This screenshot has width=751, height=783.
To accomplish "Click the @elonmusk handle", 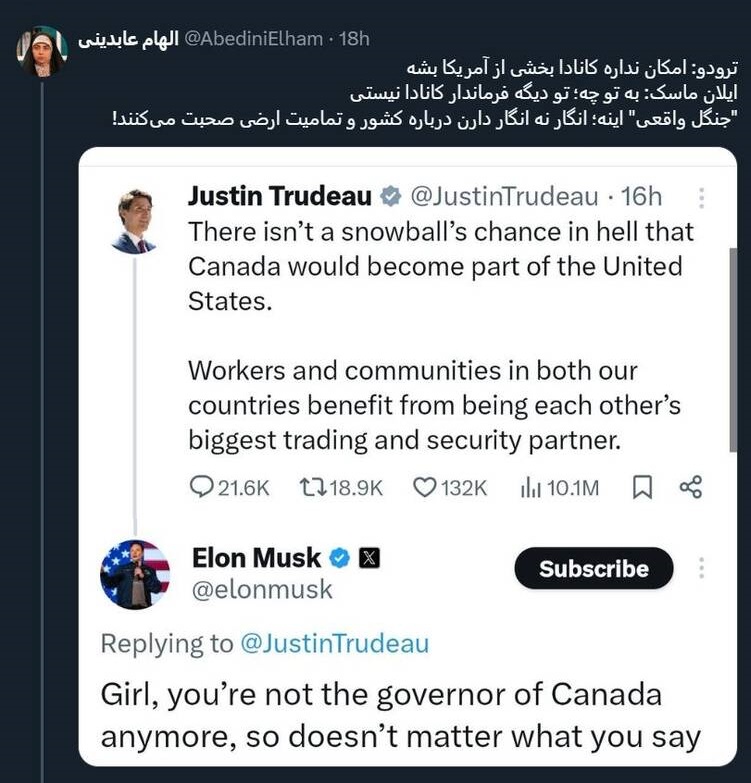I will tap(261, 590).
